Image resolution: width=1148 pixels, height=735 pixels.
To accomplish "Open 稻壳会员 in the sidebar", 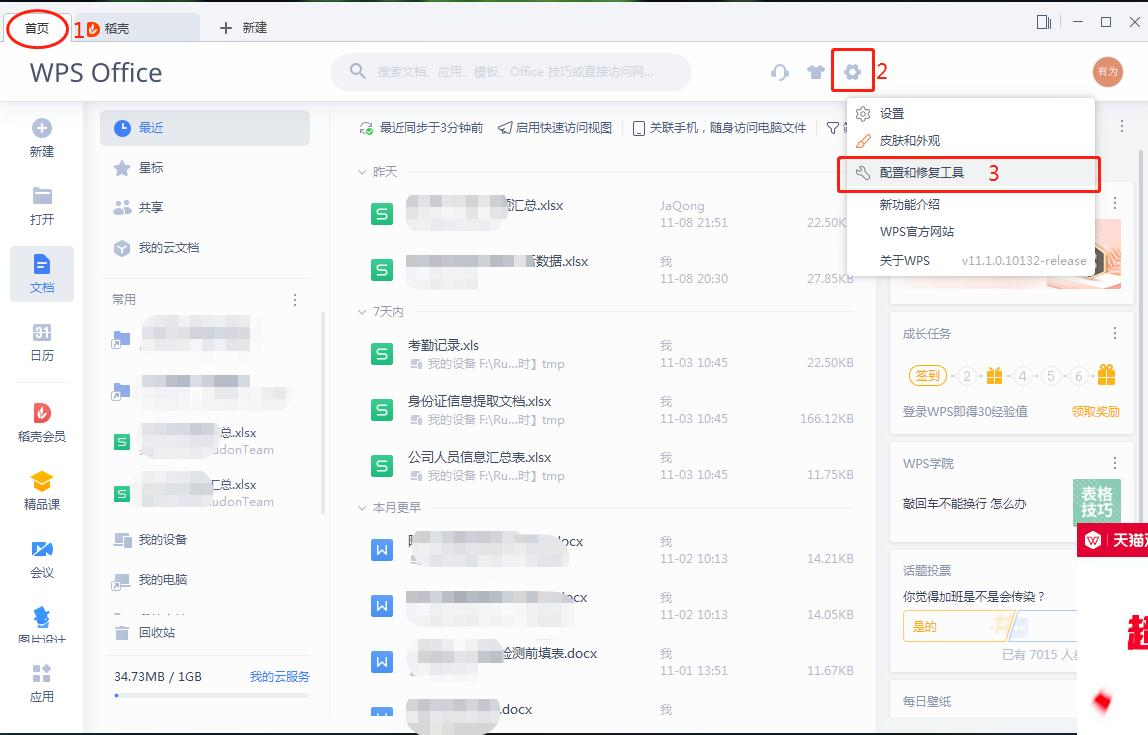I will coord(42,422).
